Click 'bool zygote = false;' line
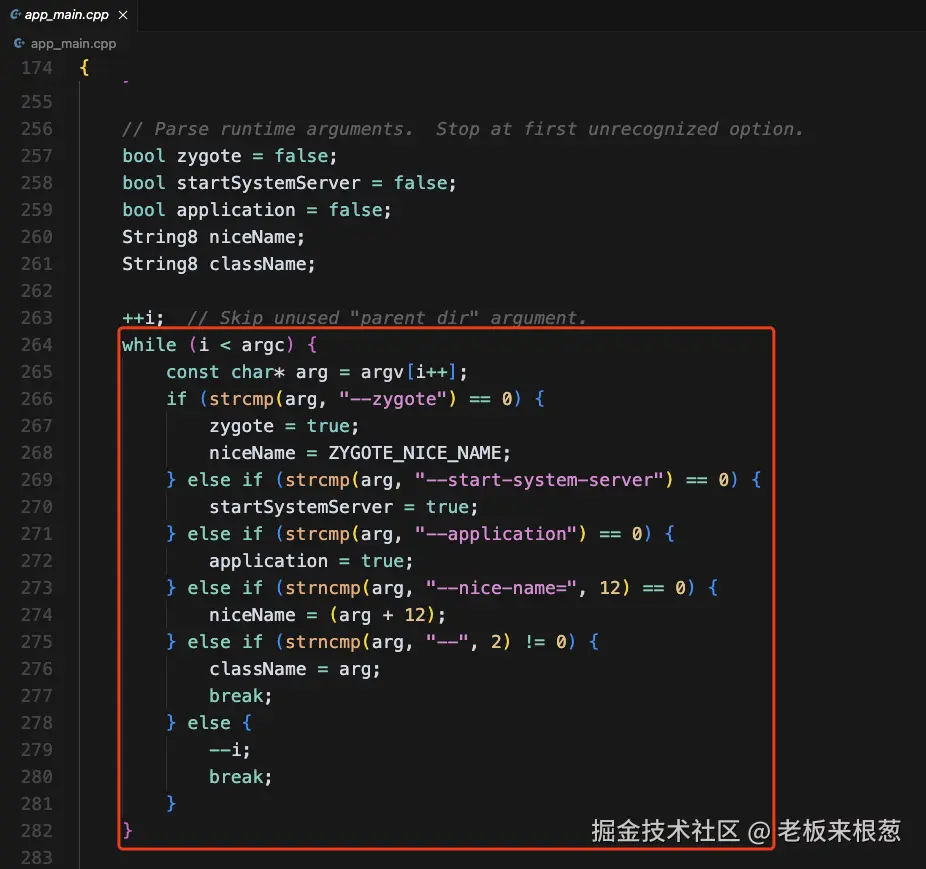926x869 pixels. tap(230, 156)
